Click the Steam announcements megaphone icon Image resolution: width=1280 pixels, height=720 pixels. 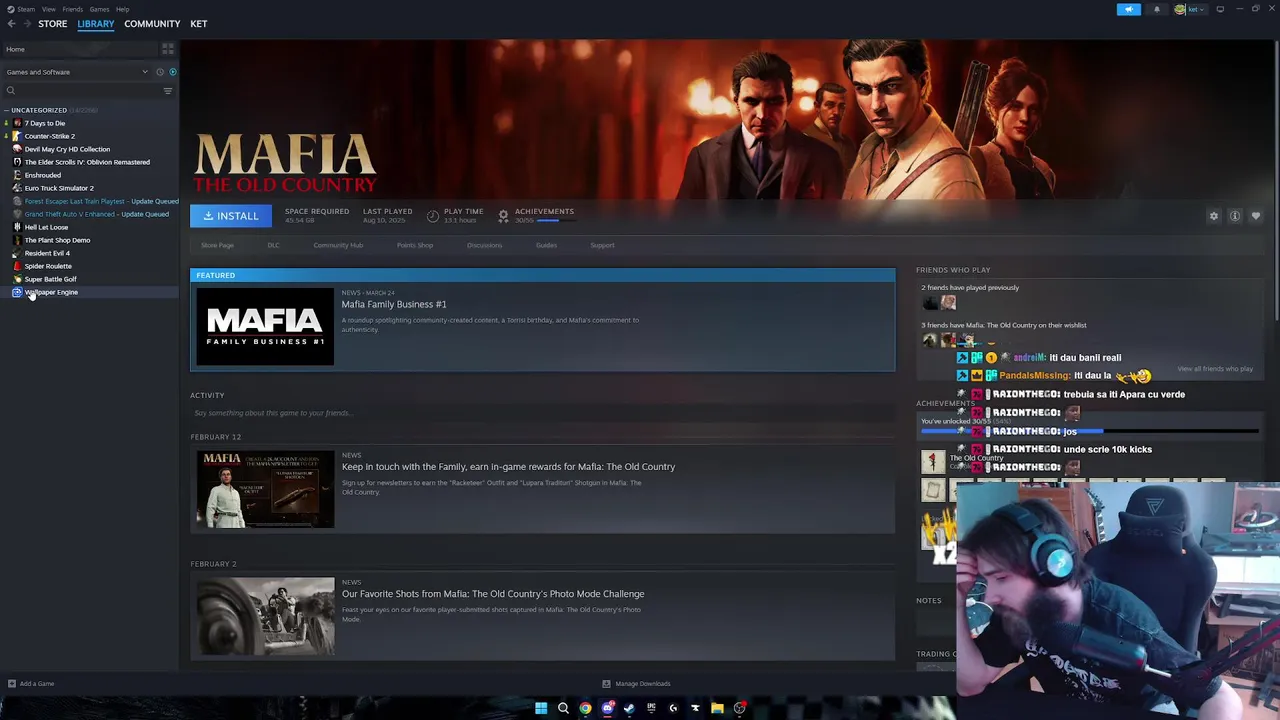click(x=1128, y=9)
